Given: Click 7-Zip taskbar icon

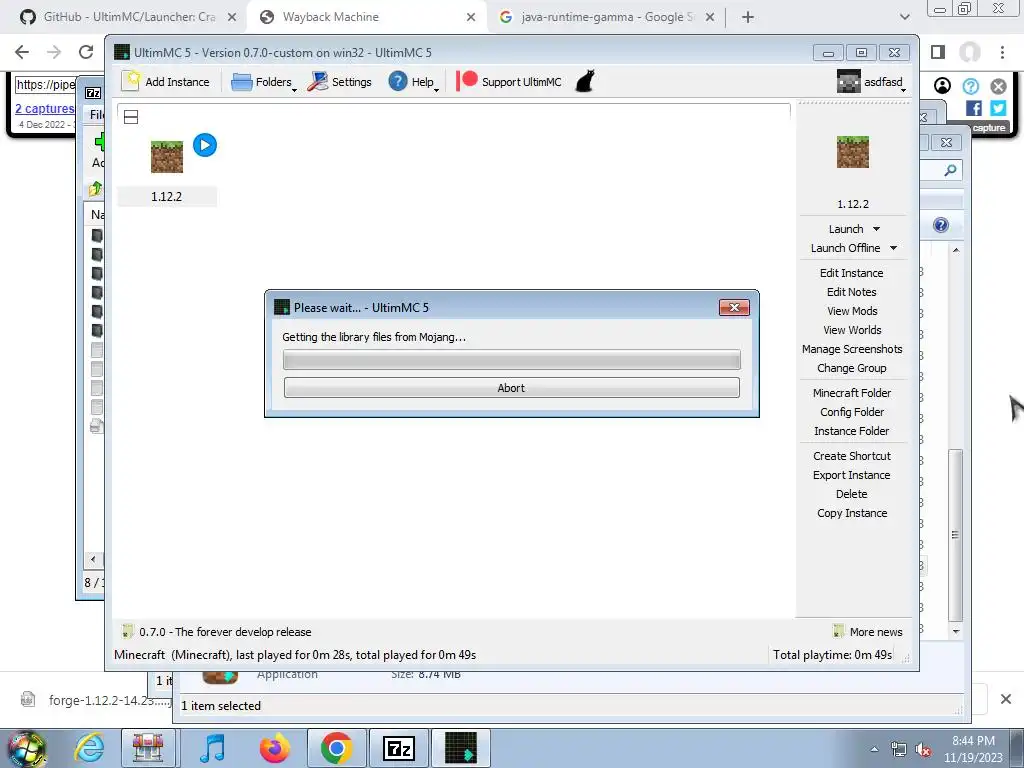Looking at the screenshot, I should [x=399, y=748].
